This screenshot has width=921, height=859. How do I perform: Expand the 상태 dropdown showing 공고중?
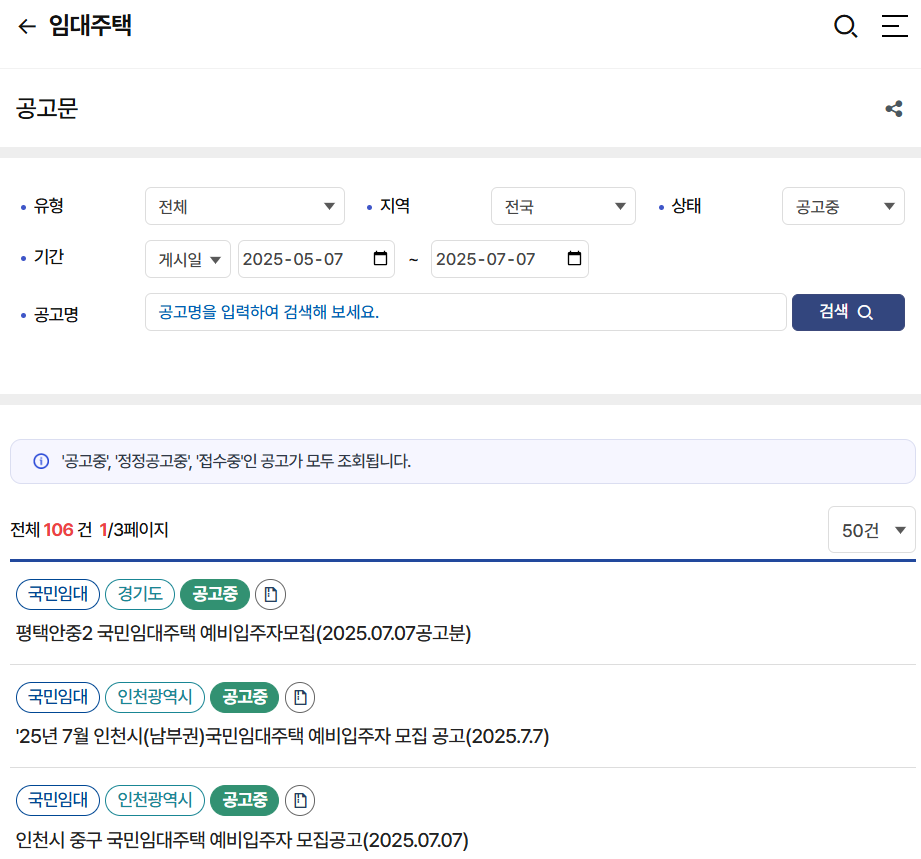(x=843, y=206)
